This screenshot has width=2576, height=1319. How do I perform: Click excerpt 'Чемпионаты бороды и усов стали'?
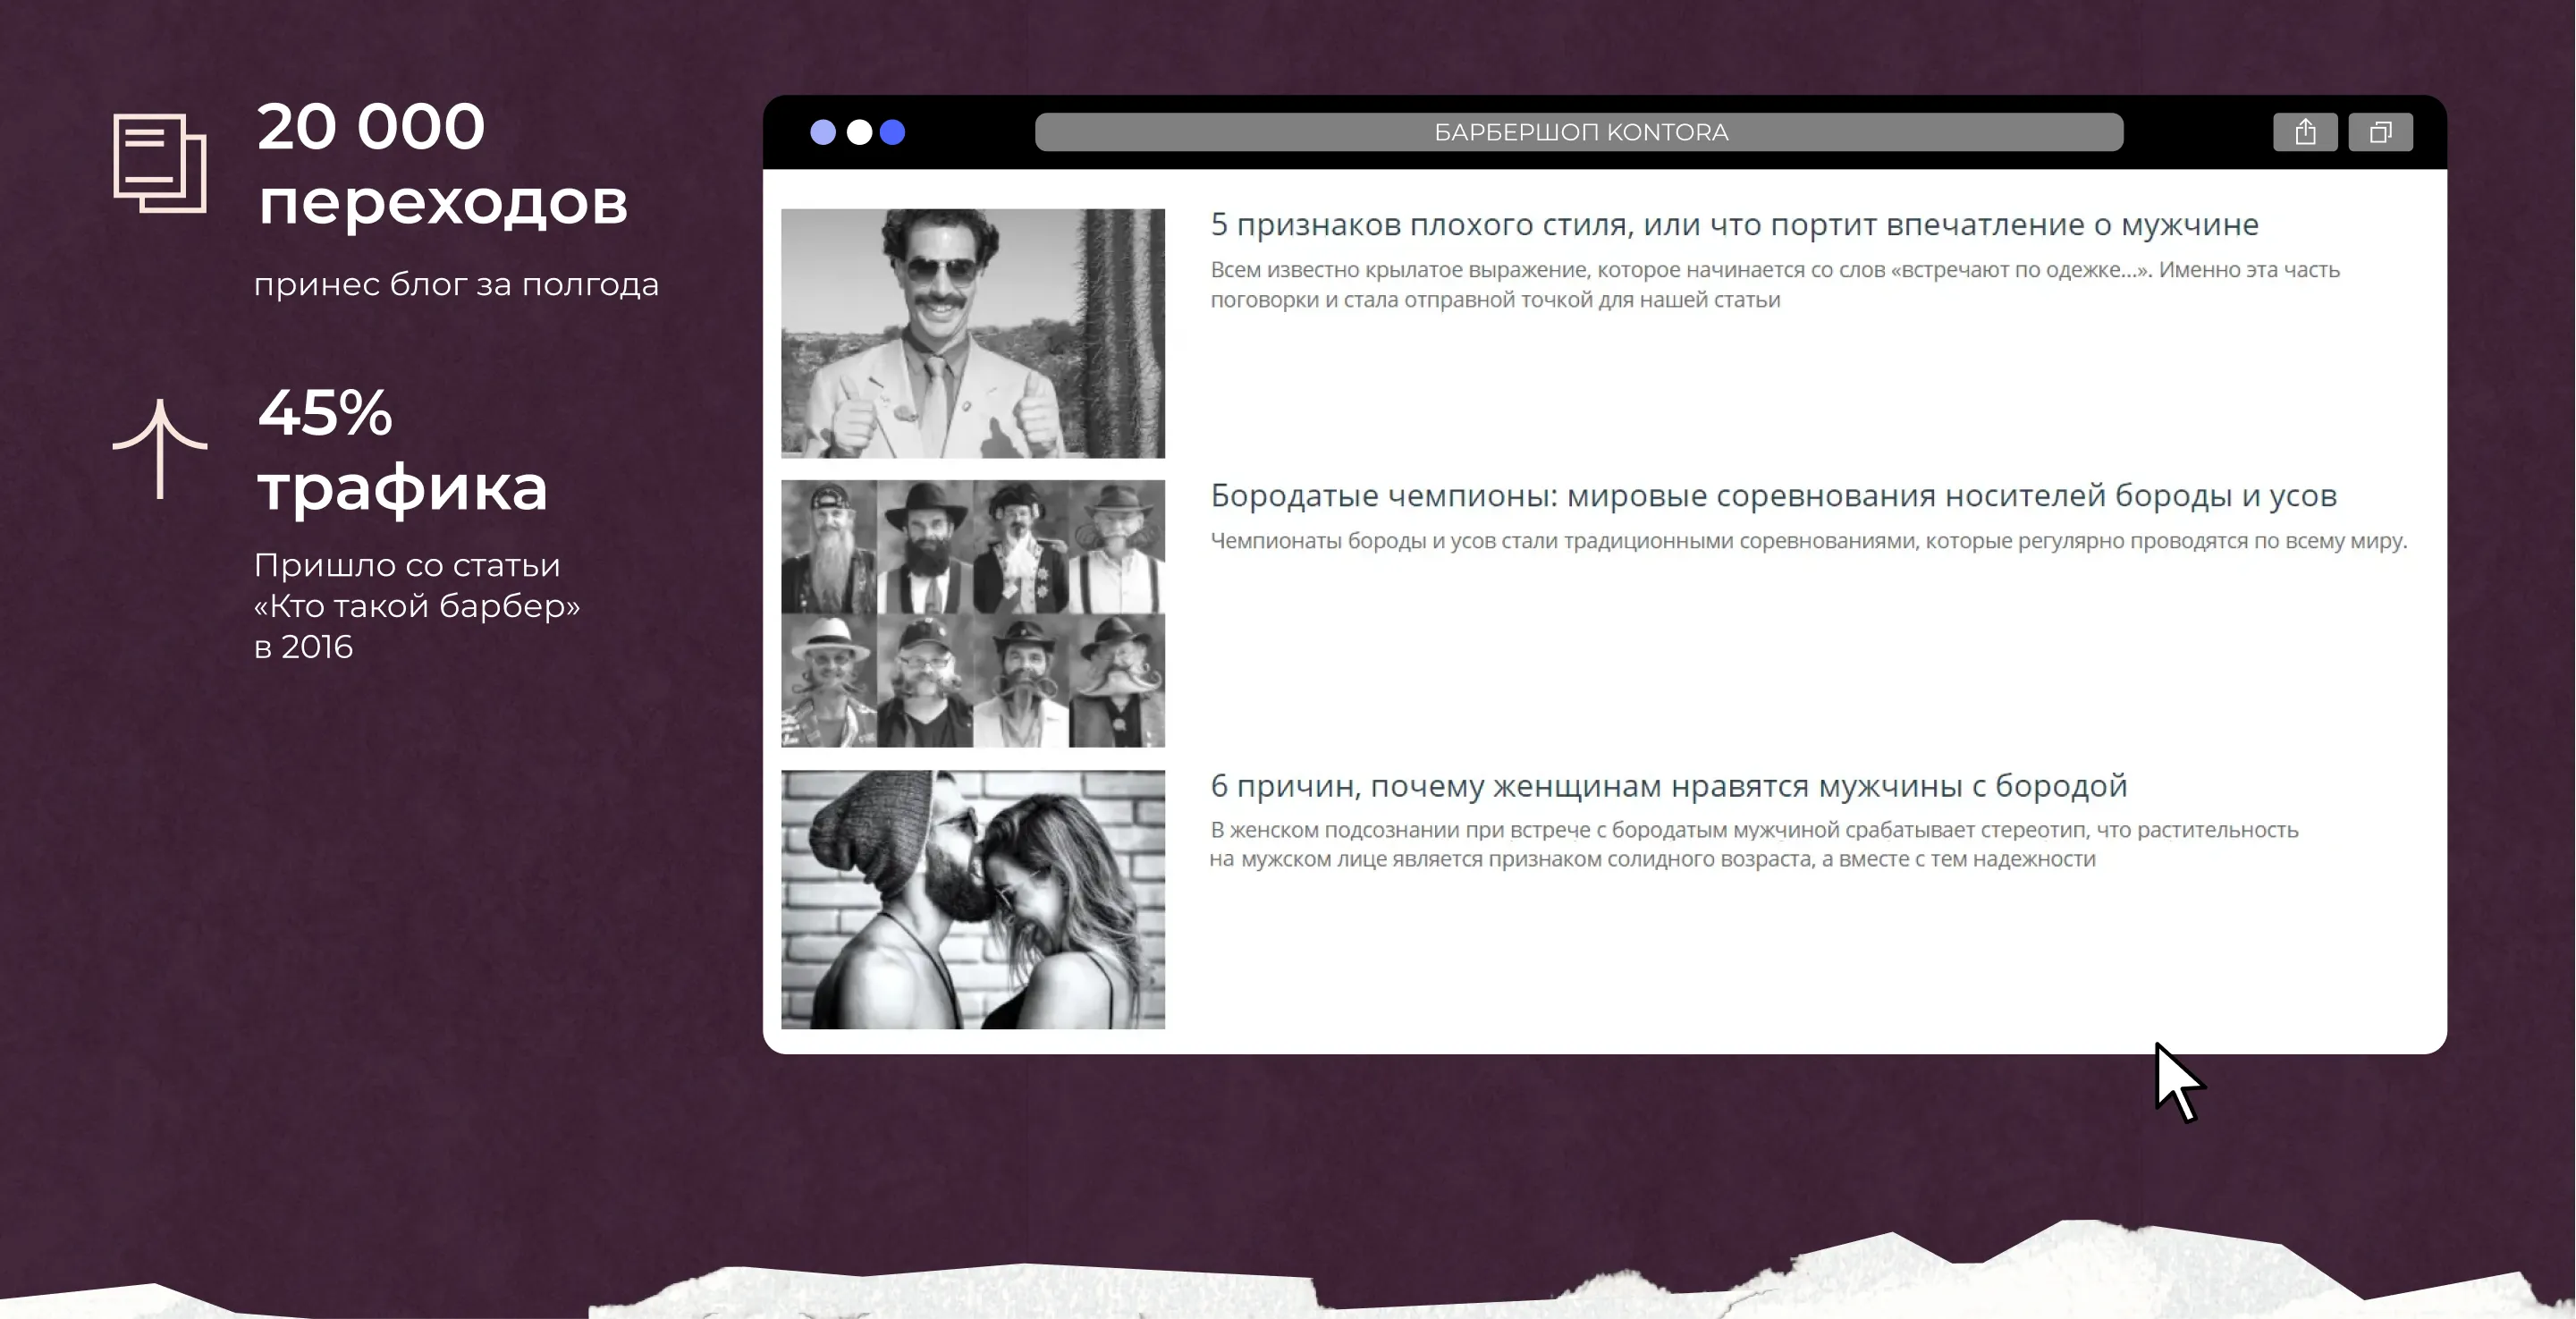pyautogui.click(x=1808, y=541)
